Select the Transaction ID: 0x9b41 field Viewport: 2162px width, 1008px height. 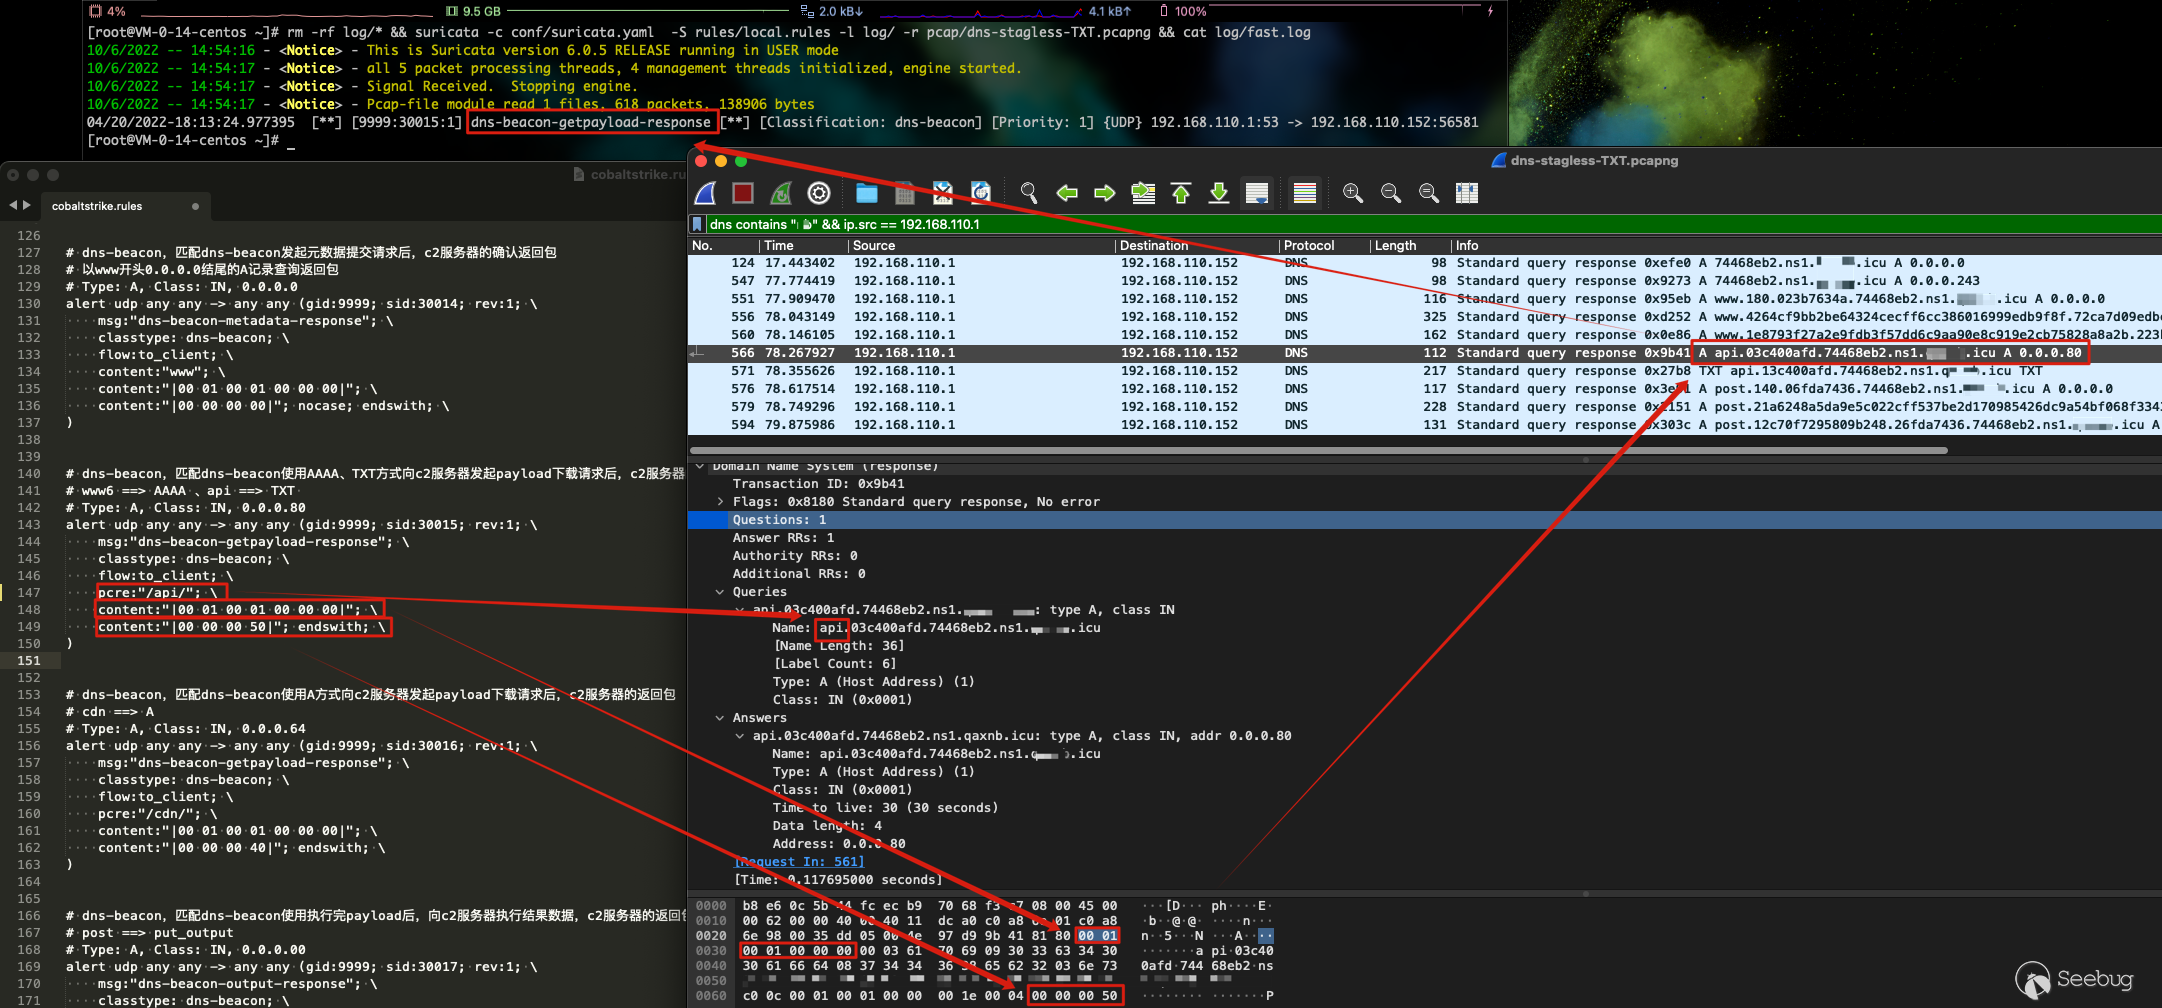click(x=818, y=484)
